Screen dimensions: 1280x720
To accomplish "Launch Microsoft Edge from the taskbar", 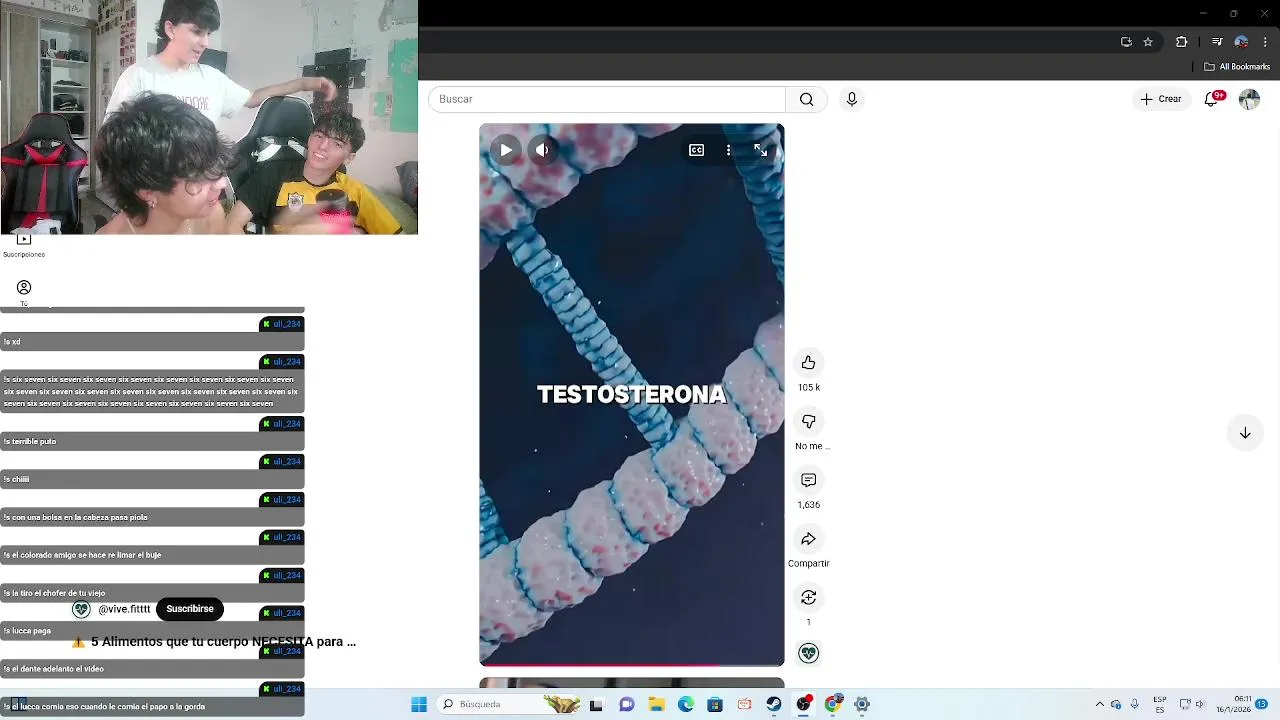I will tap(685, 704).
